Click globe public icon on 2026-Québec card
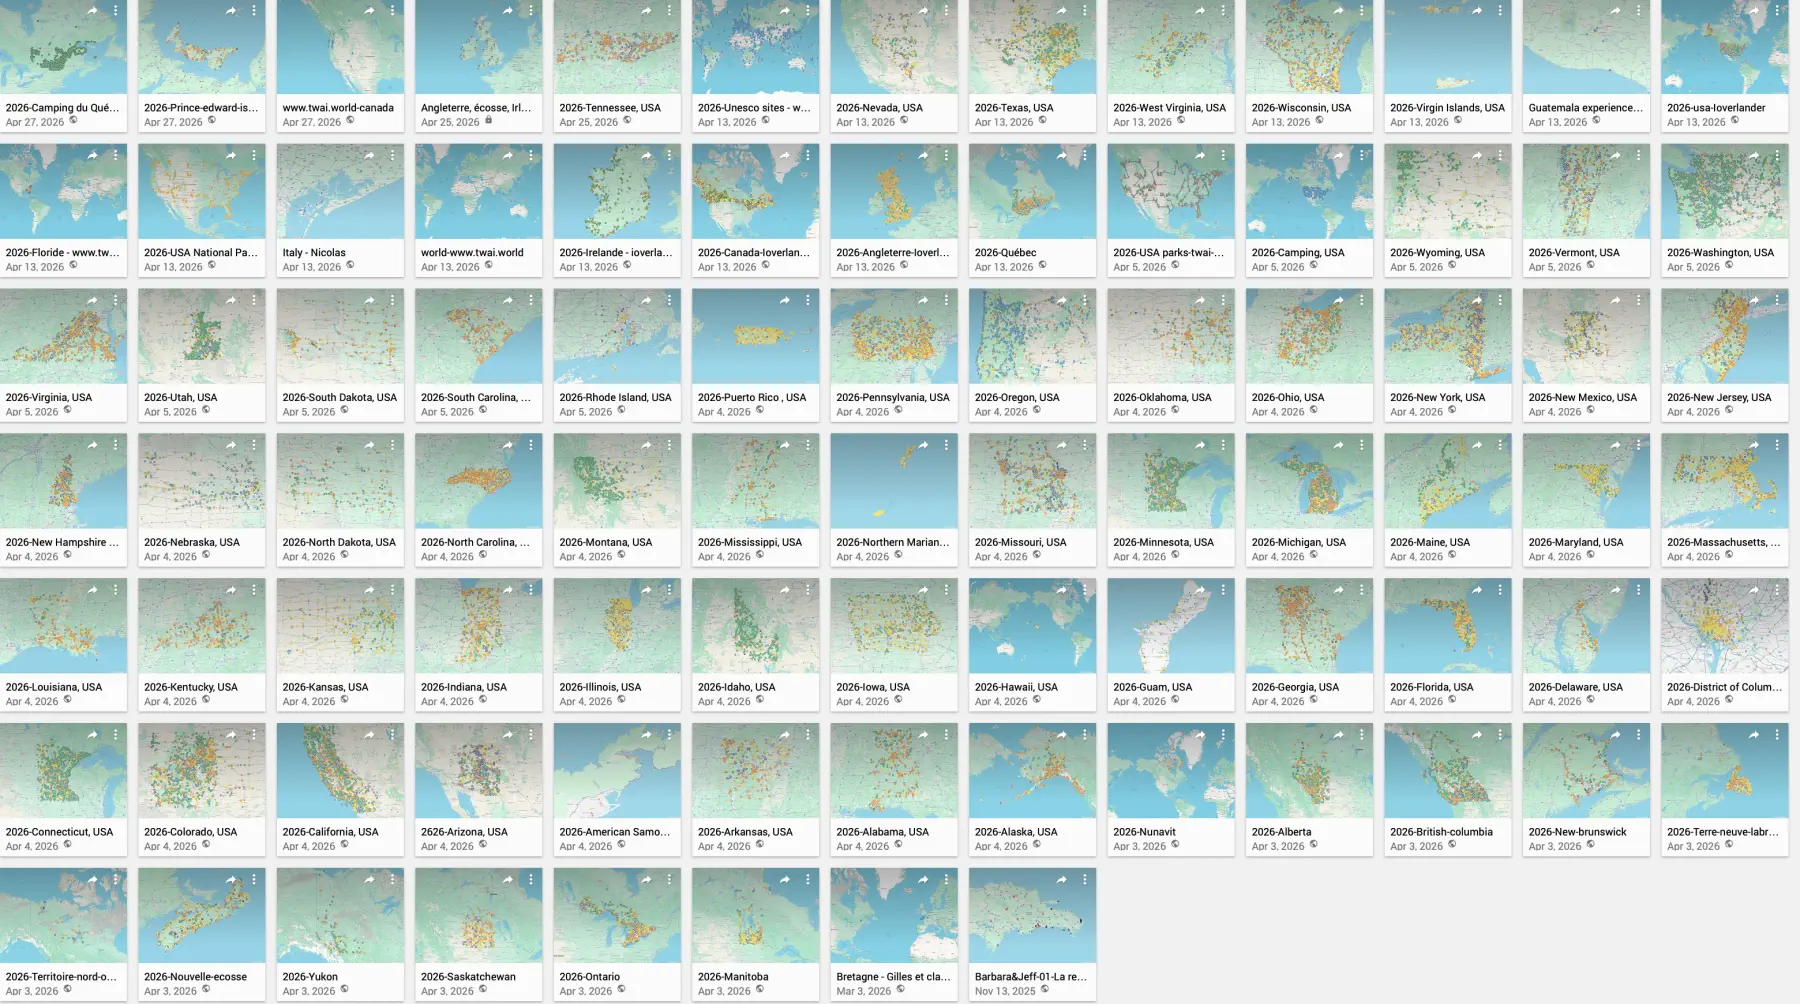1800x1004 pixels. [x=1042, y=265]
